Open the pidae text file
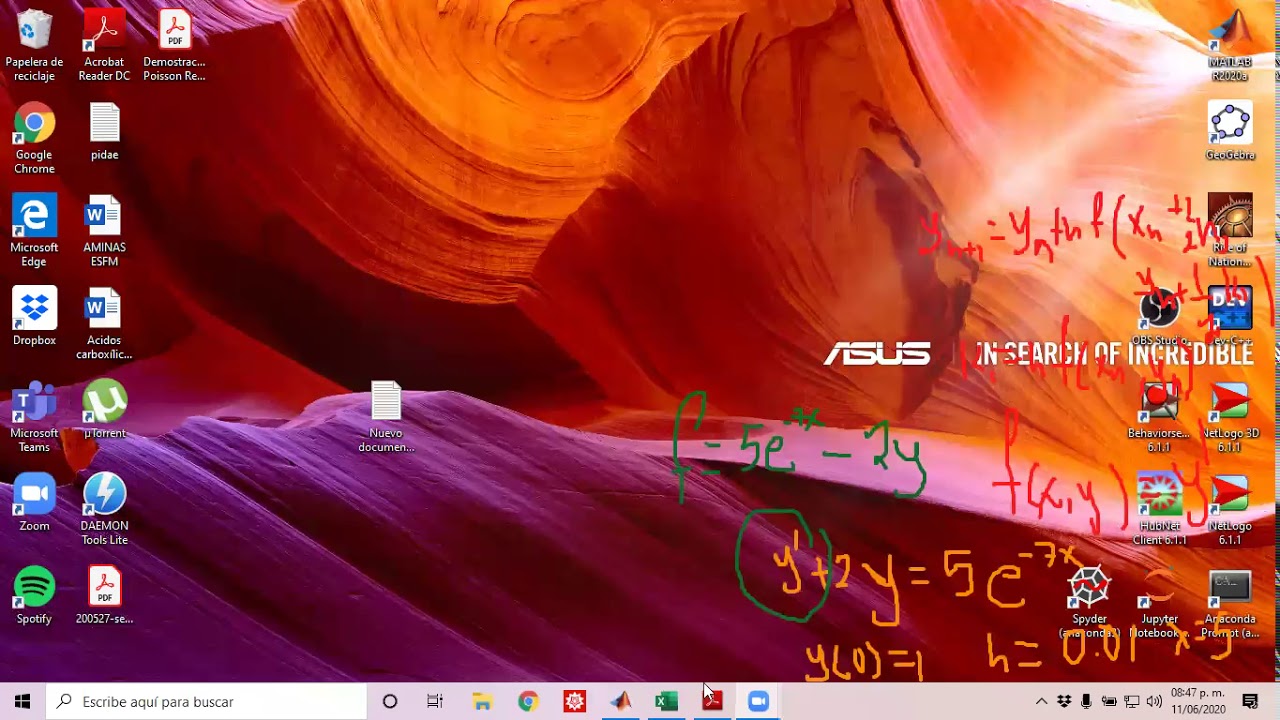The height and width of the screenshot is (720, 1280). click(104, 131)
